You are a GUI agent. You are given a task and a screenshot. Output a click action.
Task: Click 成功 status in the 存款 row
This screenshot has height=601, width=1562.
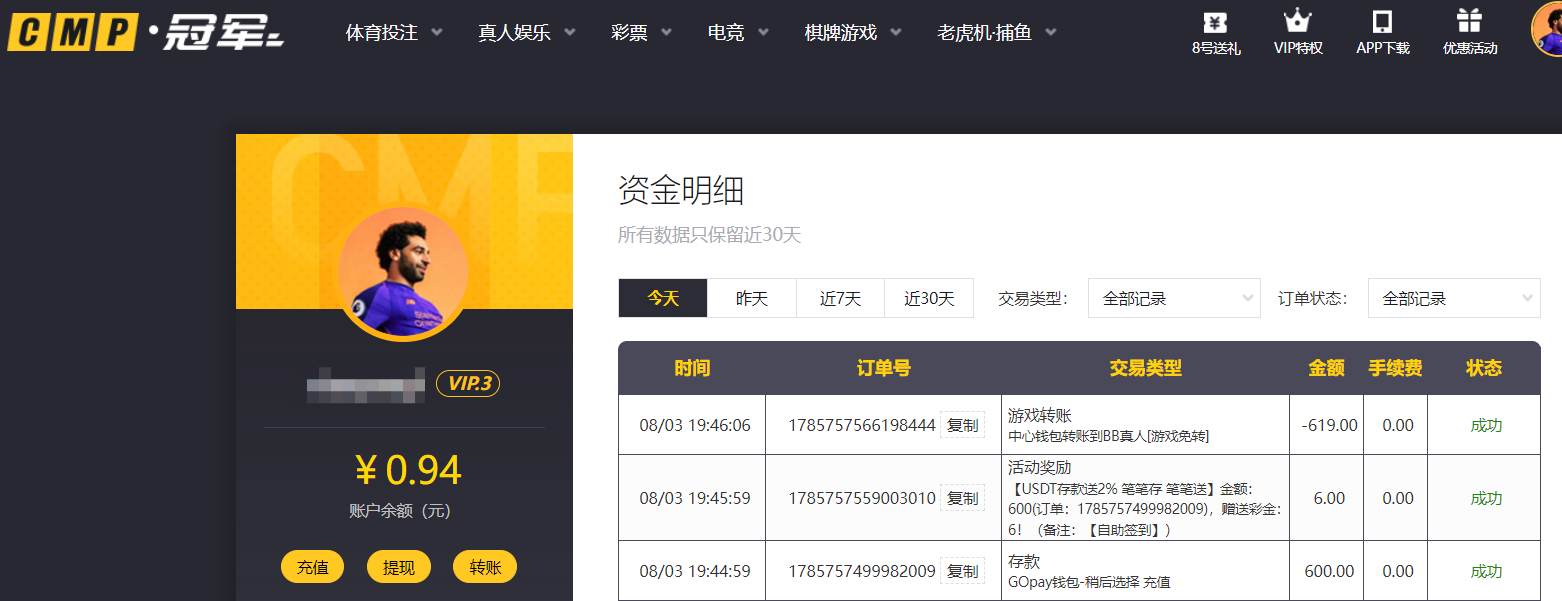pos(1486,571)
